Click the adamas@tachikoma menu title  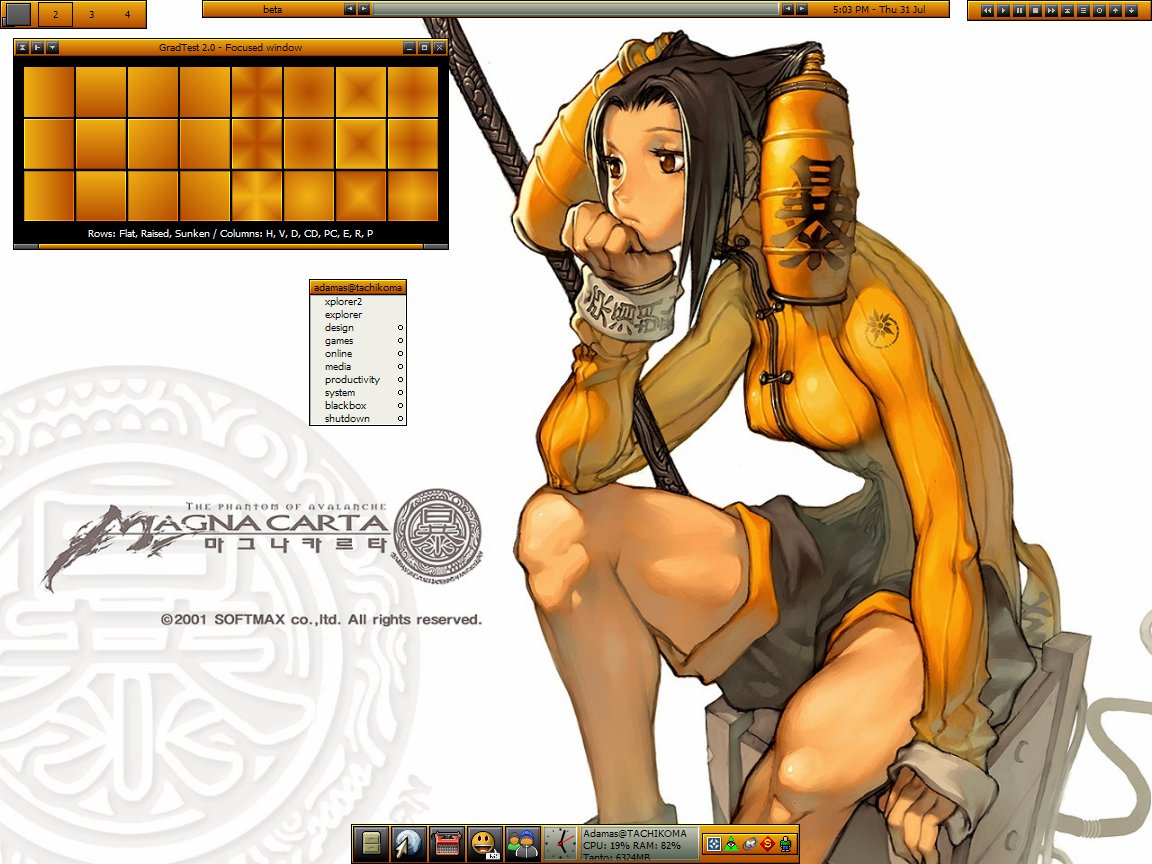click(358, 287)
